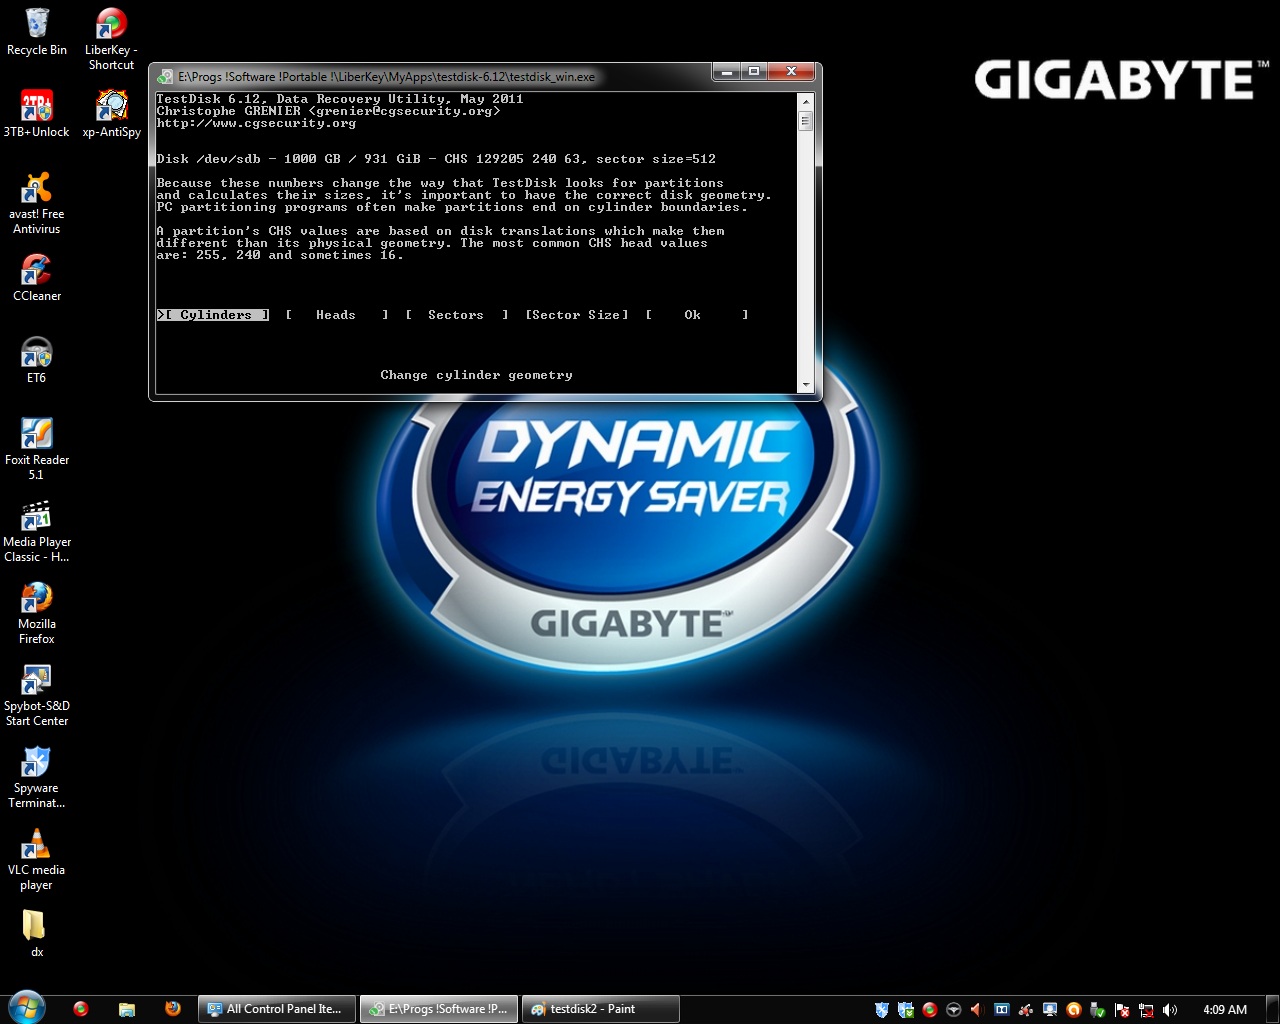1280x1024 pixels.
Task: Minimize the testdisk console window
Action: [727, 71]
